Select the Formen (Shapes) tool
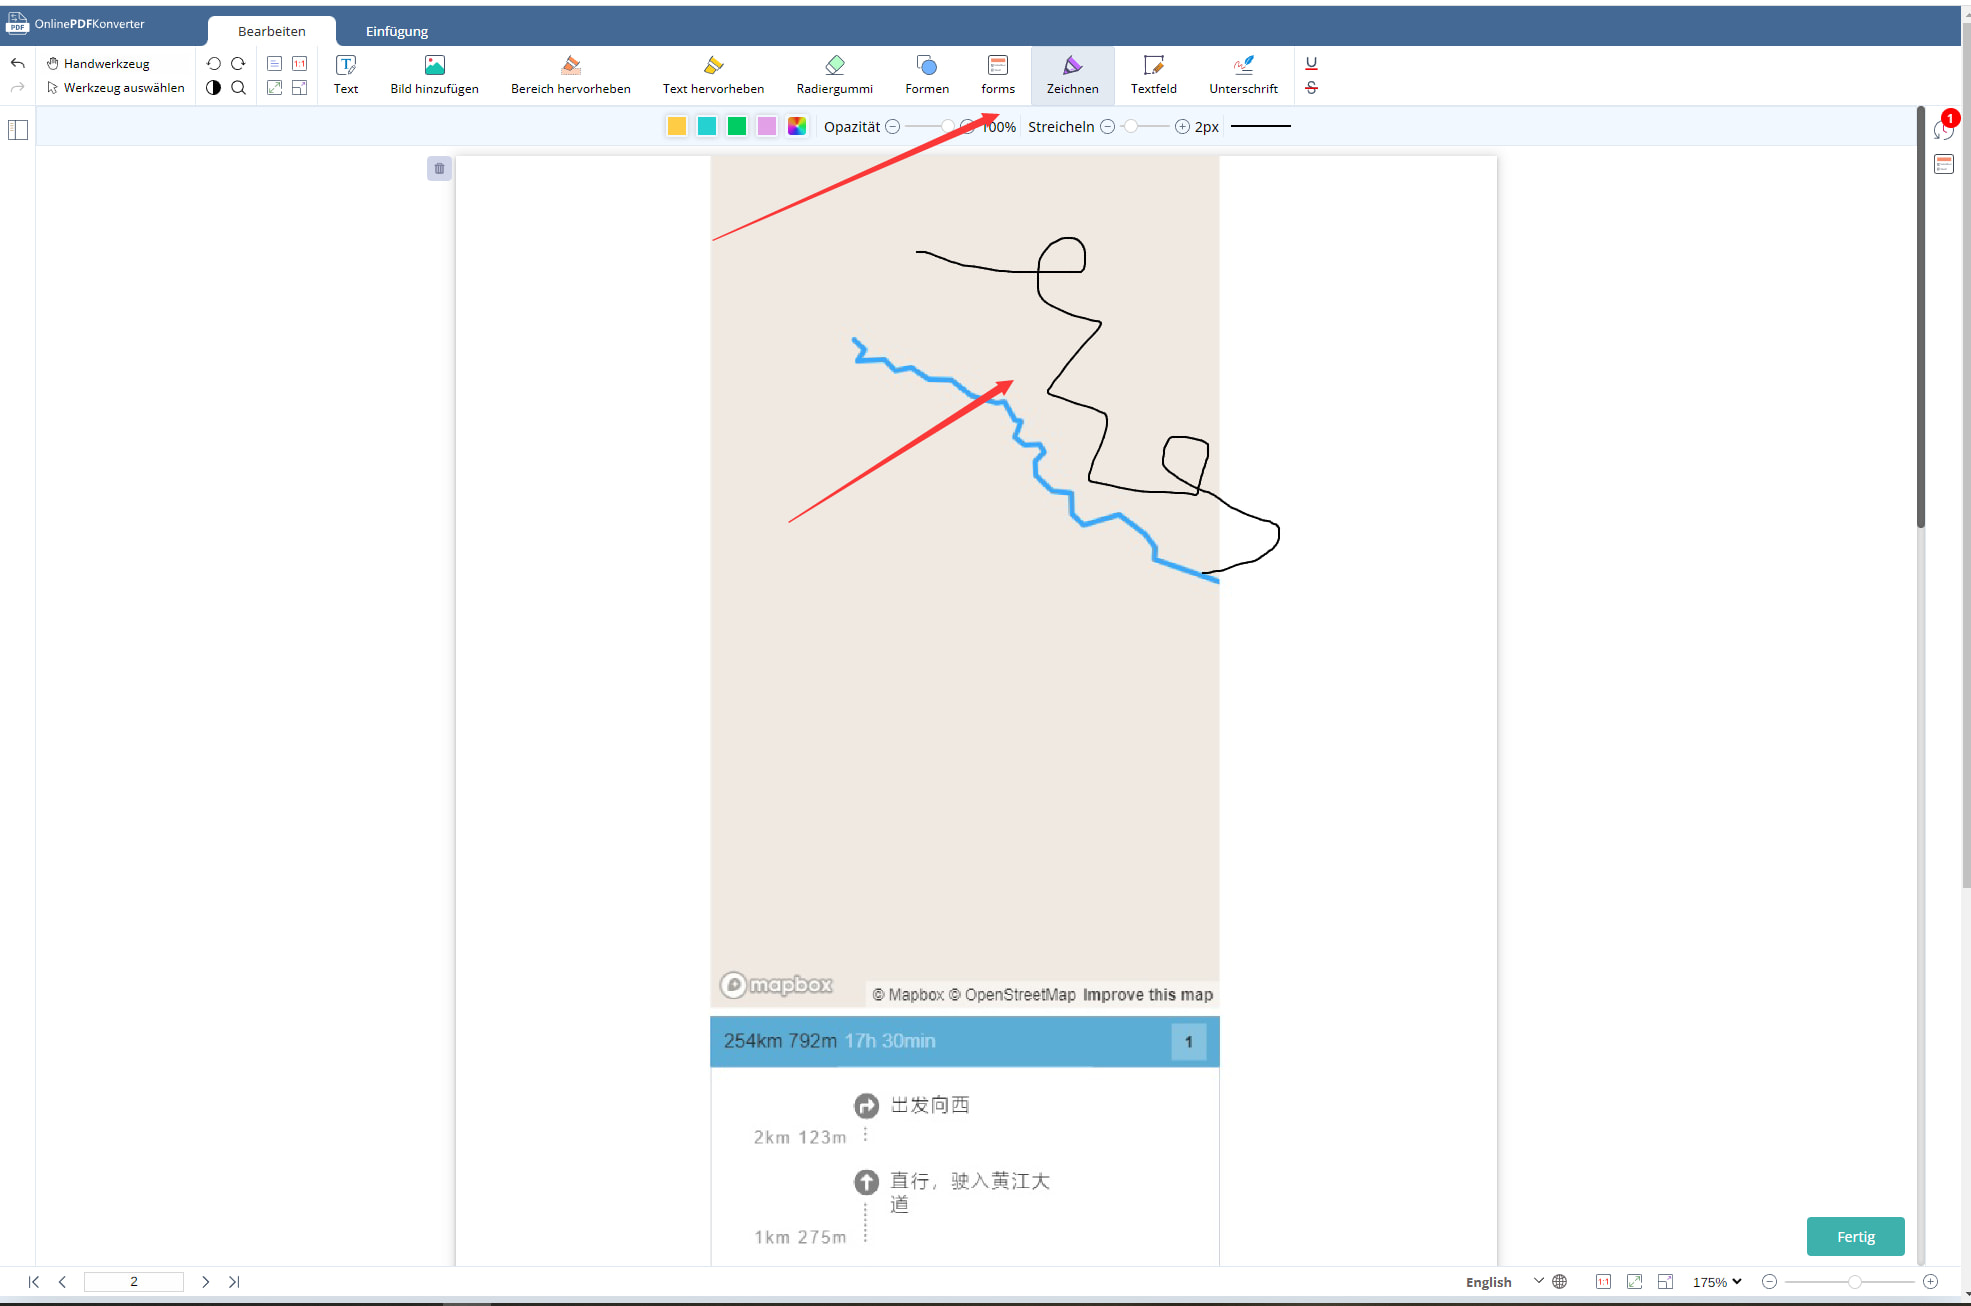The image size is (1971, 1306). [x=926, y=73]
